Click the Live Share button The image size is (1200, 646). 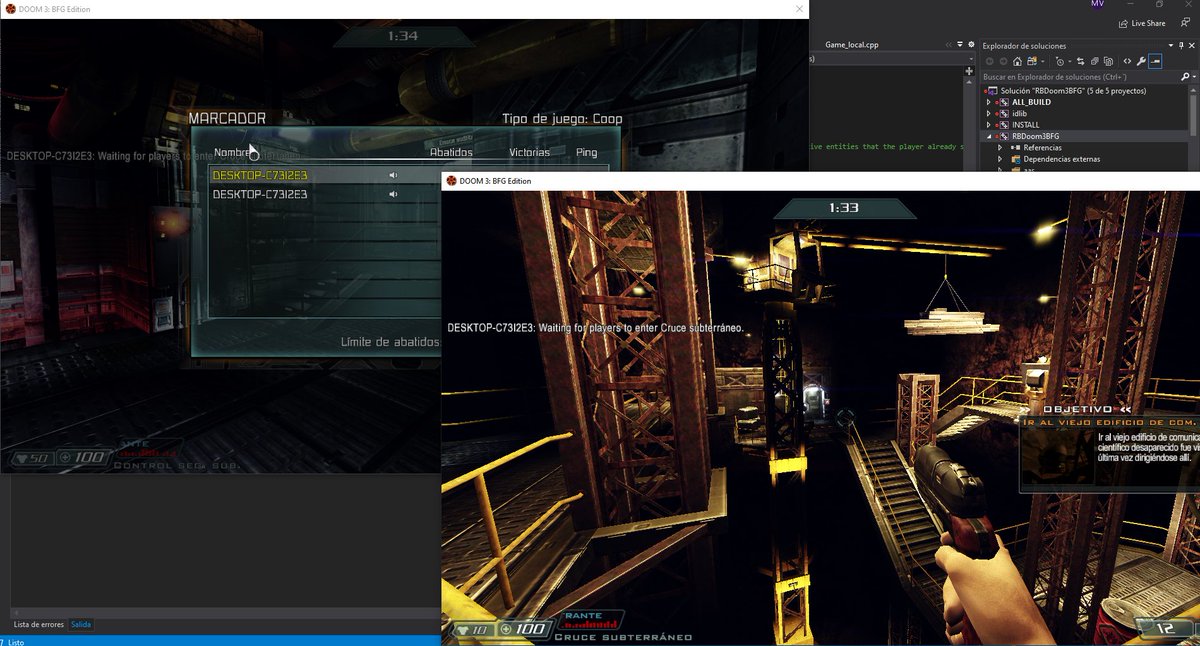click(1141, 23)
